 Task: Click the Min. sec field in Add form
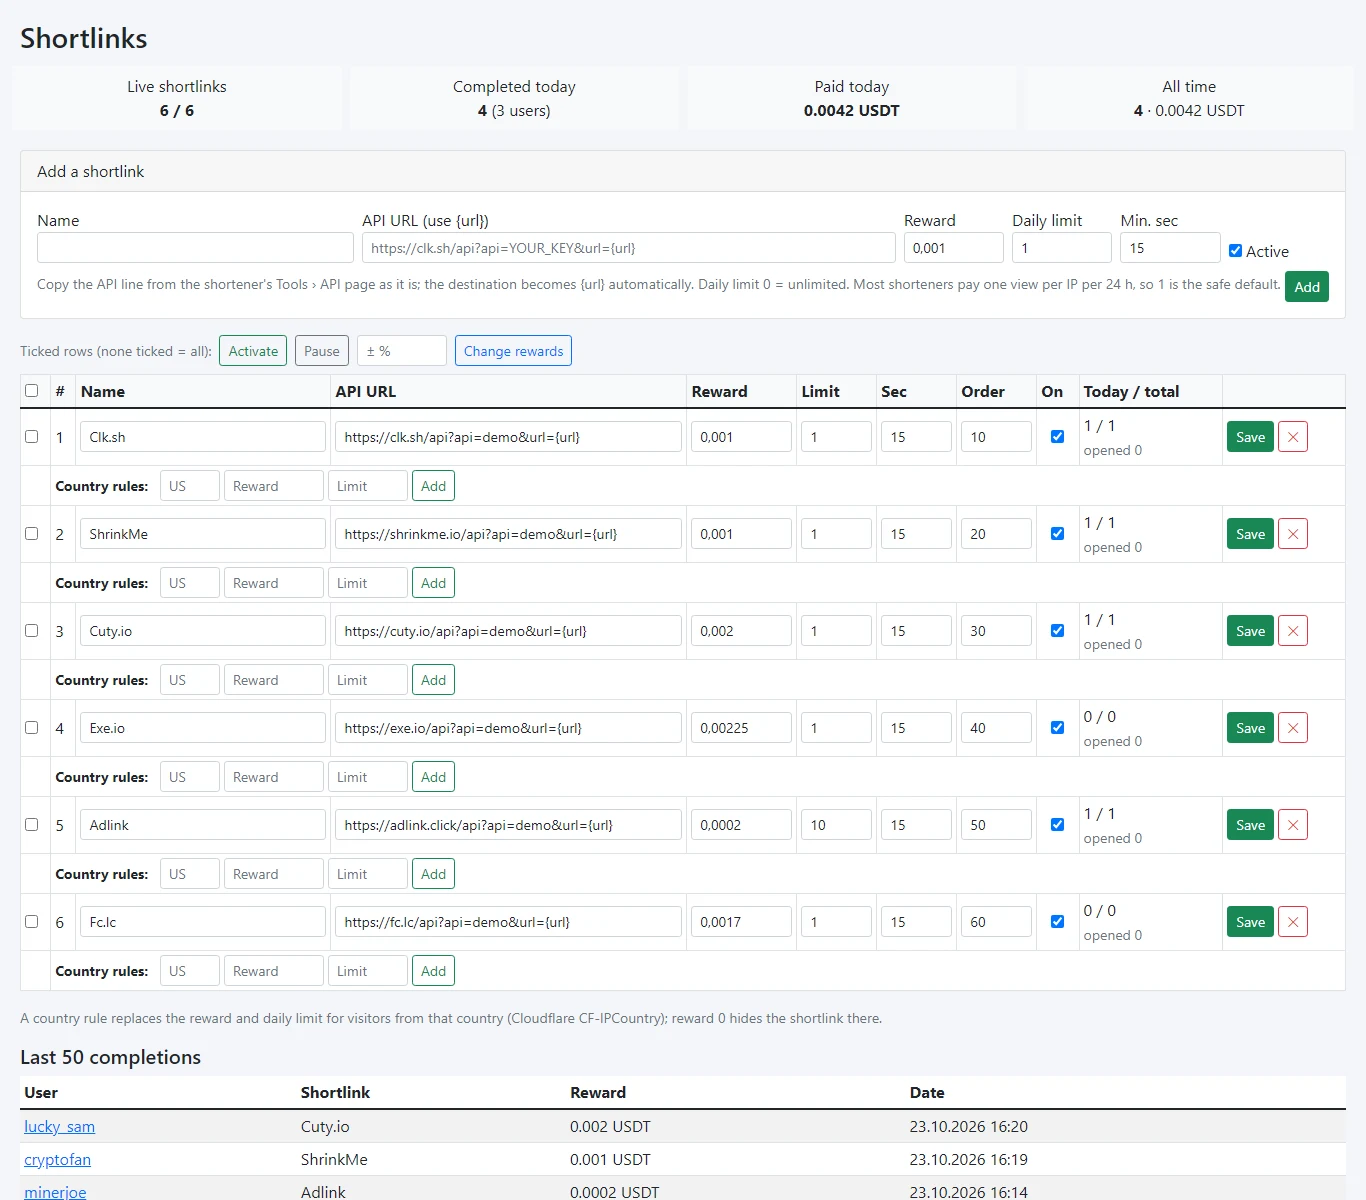pyautogui.click(x=1170, y=248)
